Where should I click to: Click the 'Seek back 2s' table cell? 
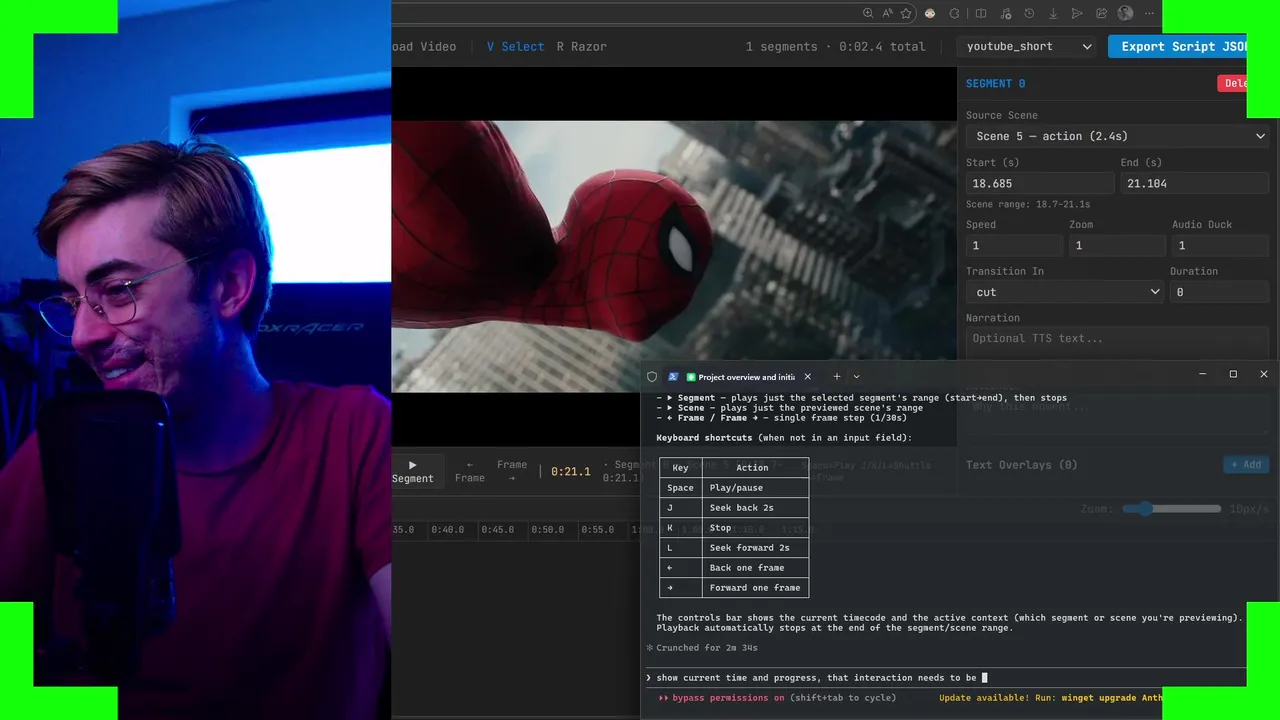click(755, 508)
